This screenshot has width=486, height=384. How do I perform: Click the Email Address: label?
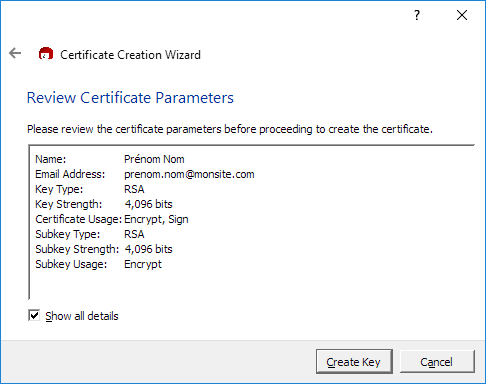coord(70,174)
